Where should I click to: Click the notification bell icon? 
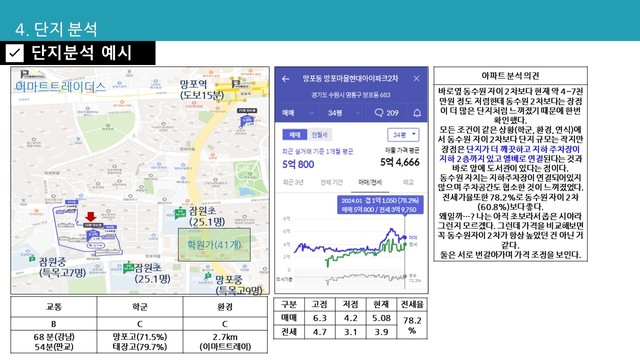417,113
